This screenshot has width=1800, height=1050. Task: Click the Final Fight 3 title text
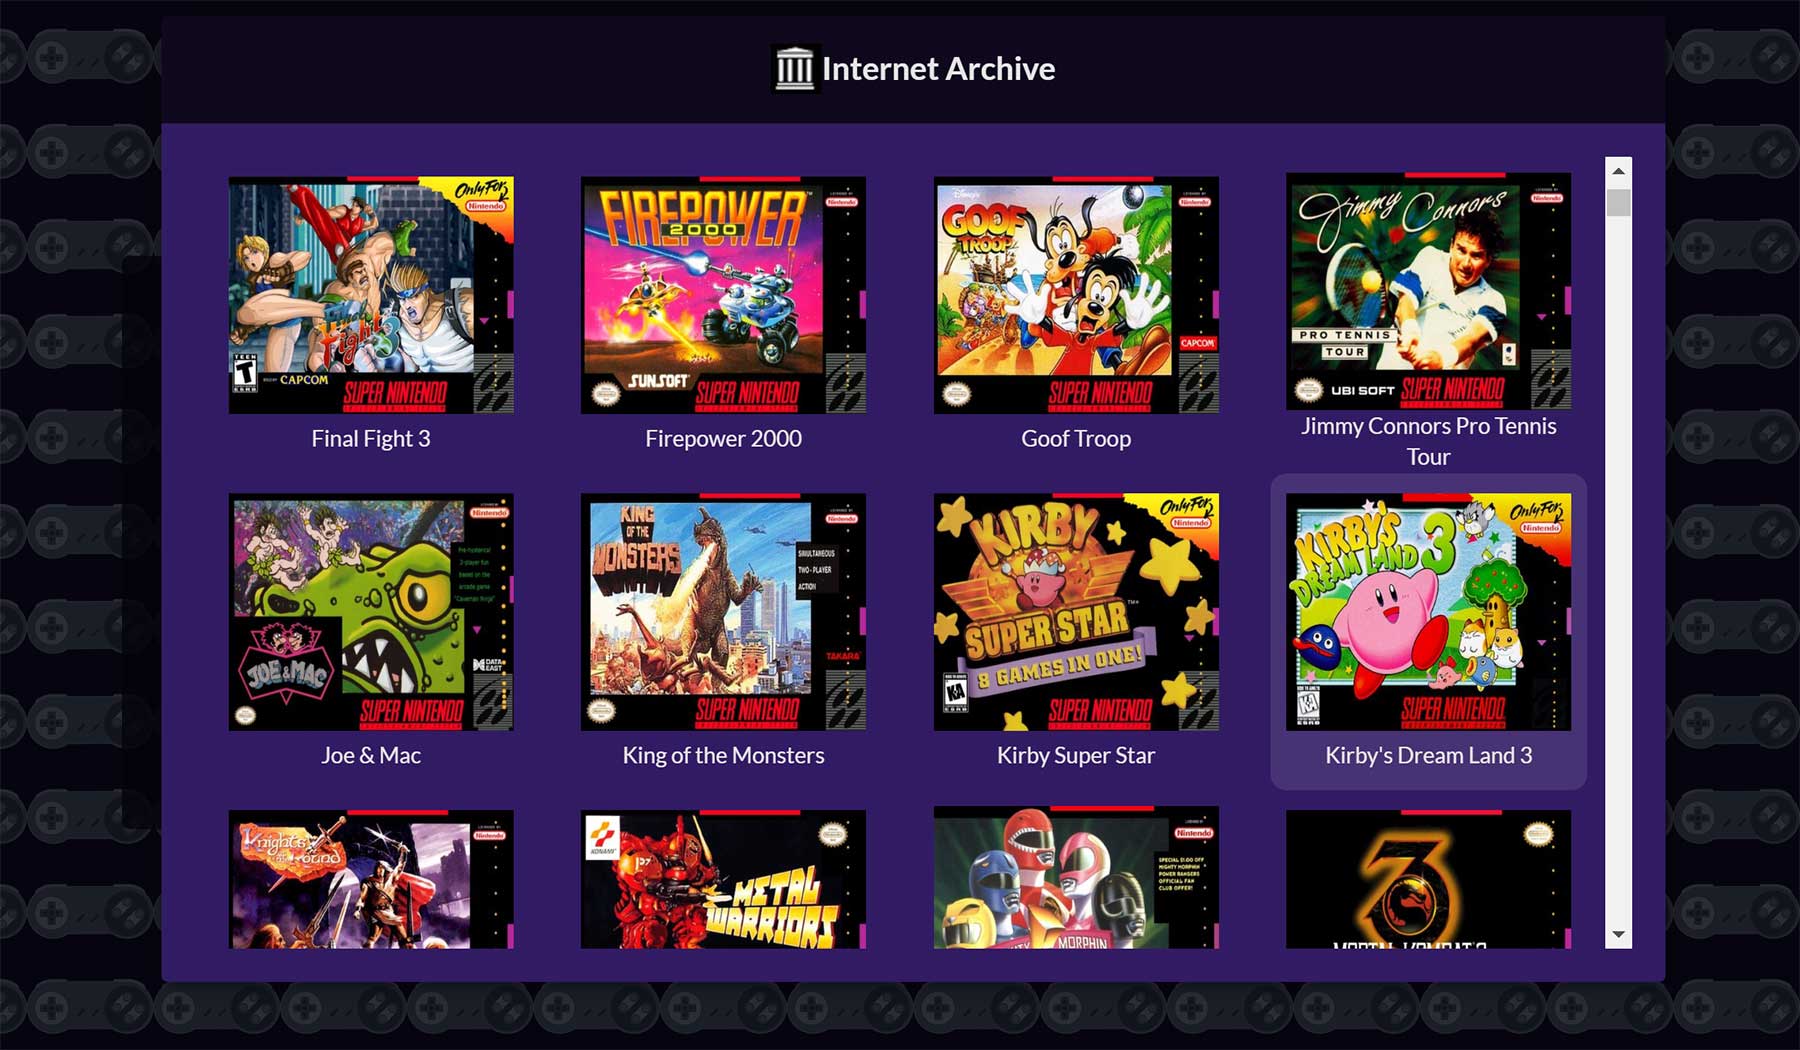pyautogui.click(x=371, y=439)
